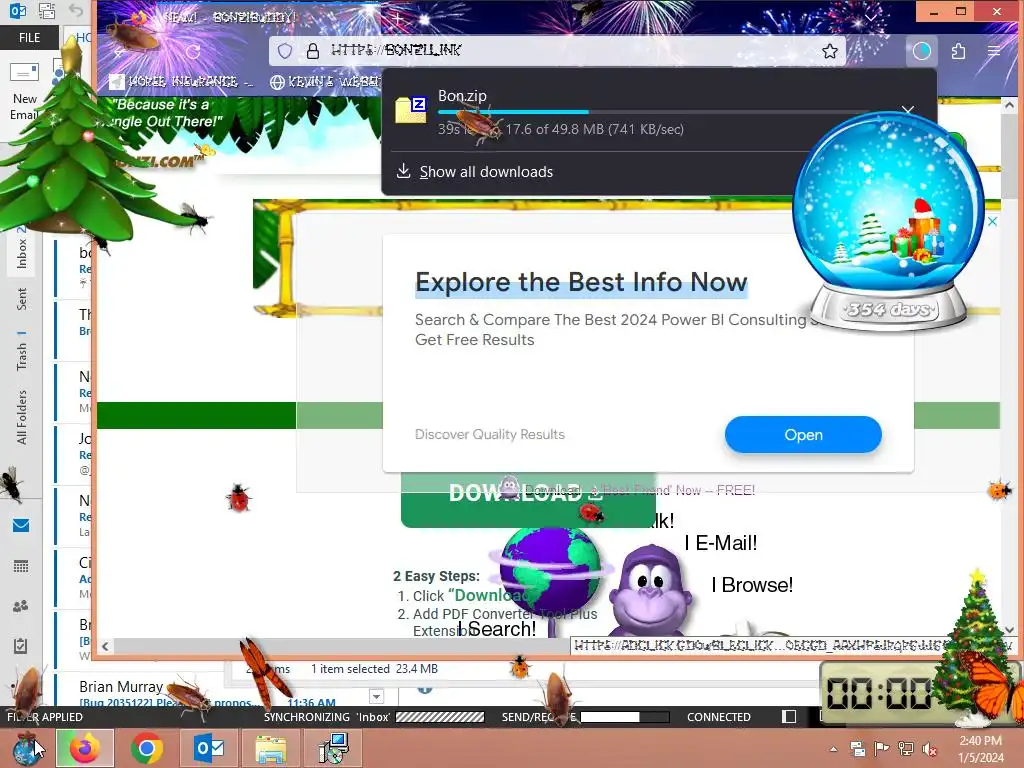
Task: Click the vertical scrollbar down arrow
Action: tap(1009, 630)
